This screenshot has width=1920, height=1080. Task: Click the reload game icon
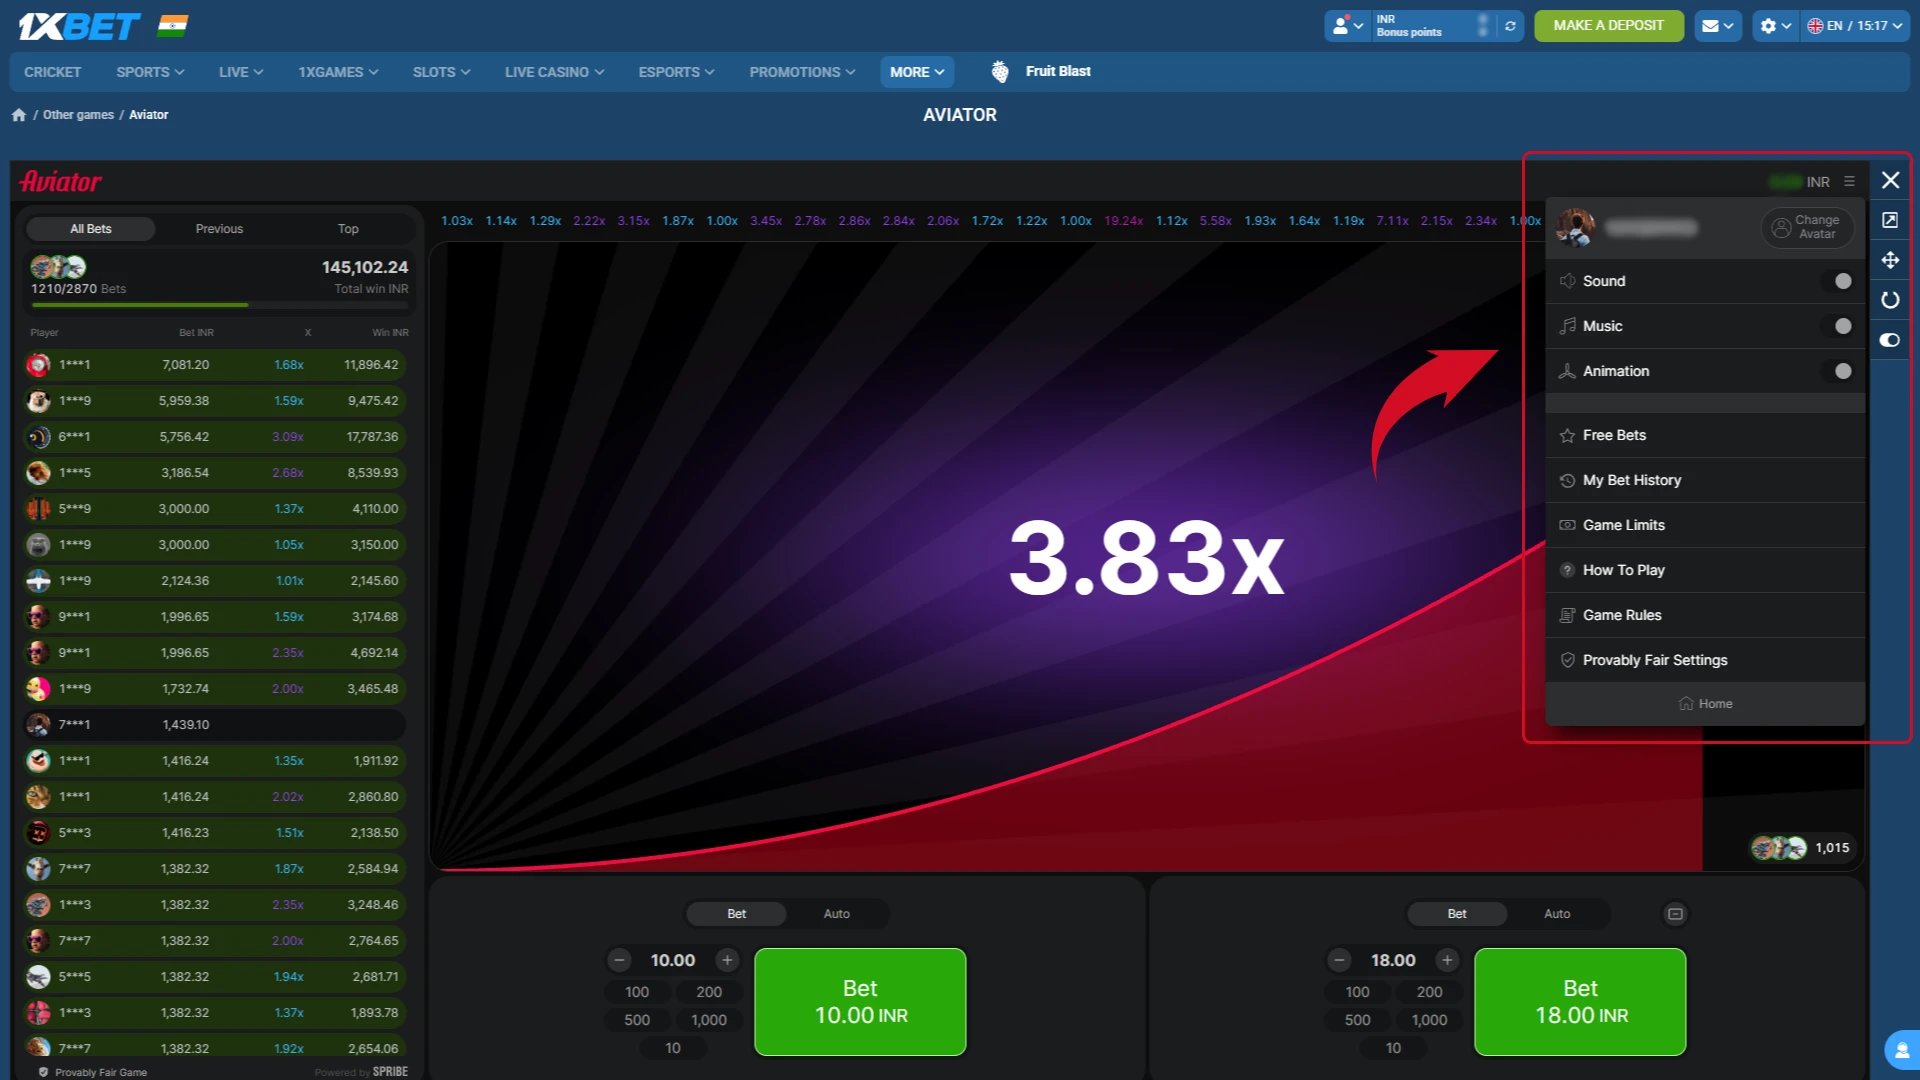pyautogui.click(x=1890, y=300)
